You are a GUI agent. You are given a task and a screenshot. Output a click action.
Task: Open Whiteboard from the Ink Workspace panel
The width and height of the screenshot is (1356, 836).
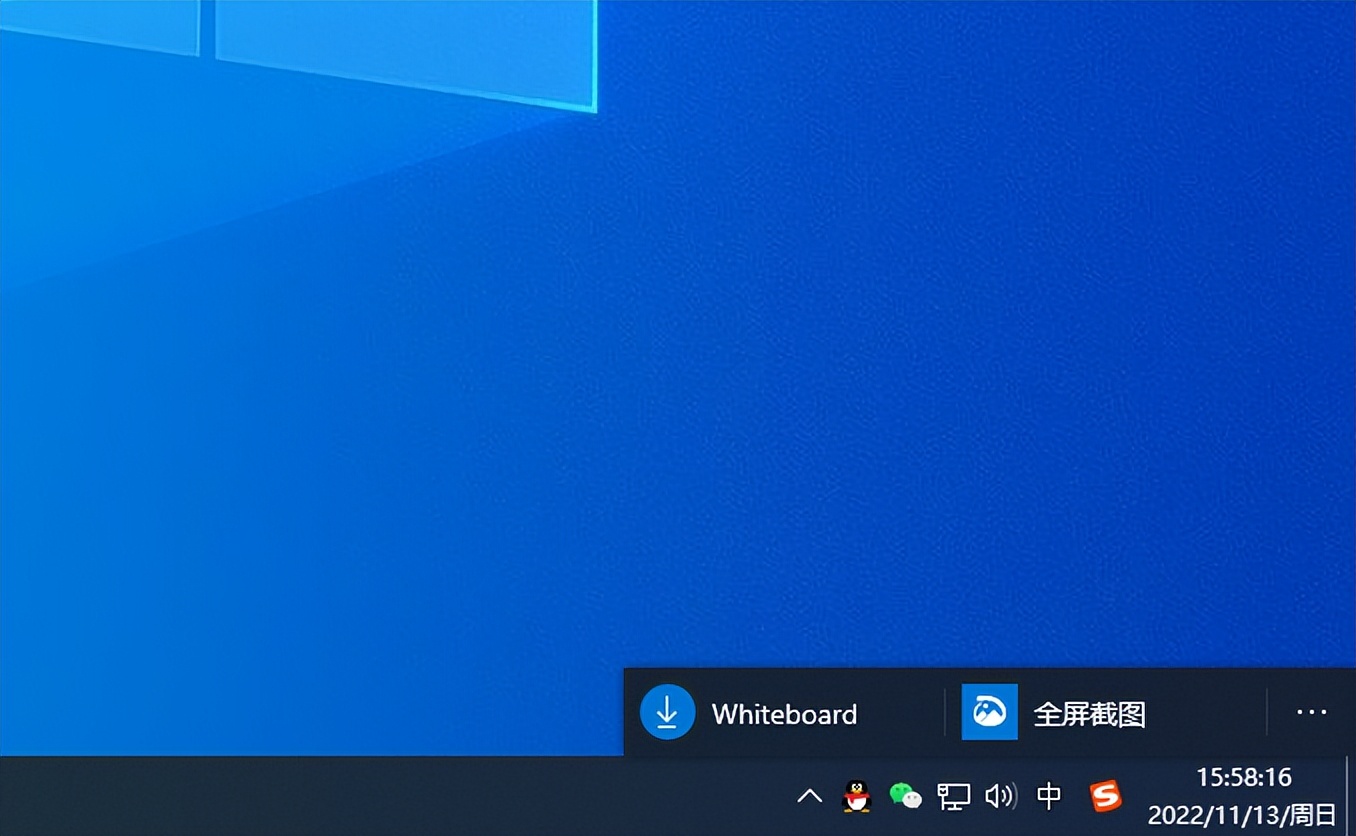[x=783, y=713]
